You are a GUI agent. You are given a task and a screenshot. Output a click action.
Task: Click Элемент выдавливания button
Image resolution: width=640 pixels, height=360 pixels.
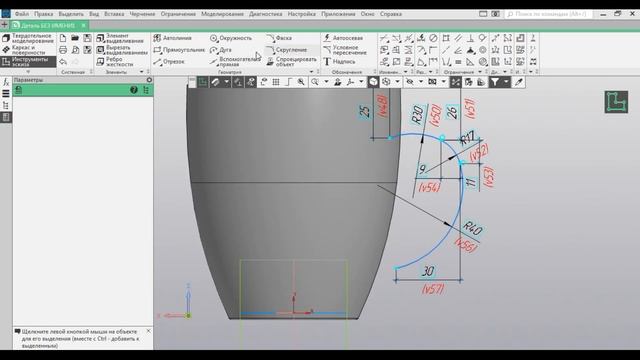tap(121, 38)
